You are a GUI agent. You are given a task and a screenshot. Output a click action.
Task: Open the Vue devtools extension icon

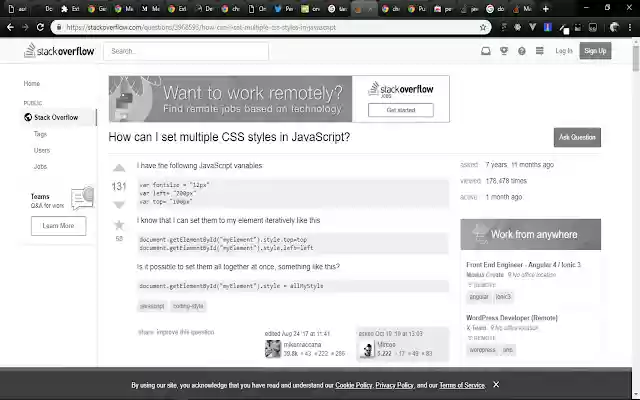coord(532,27)
